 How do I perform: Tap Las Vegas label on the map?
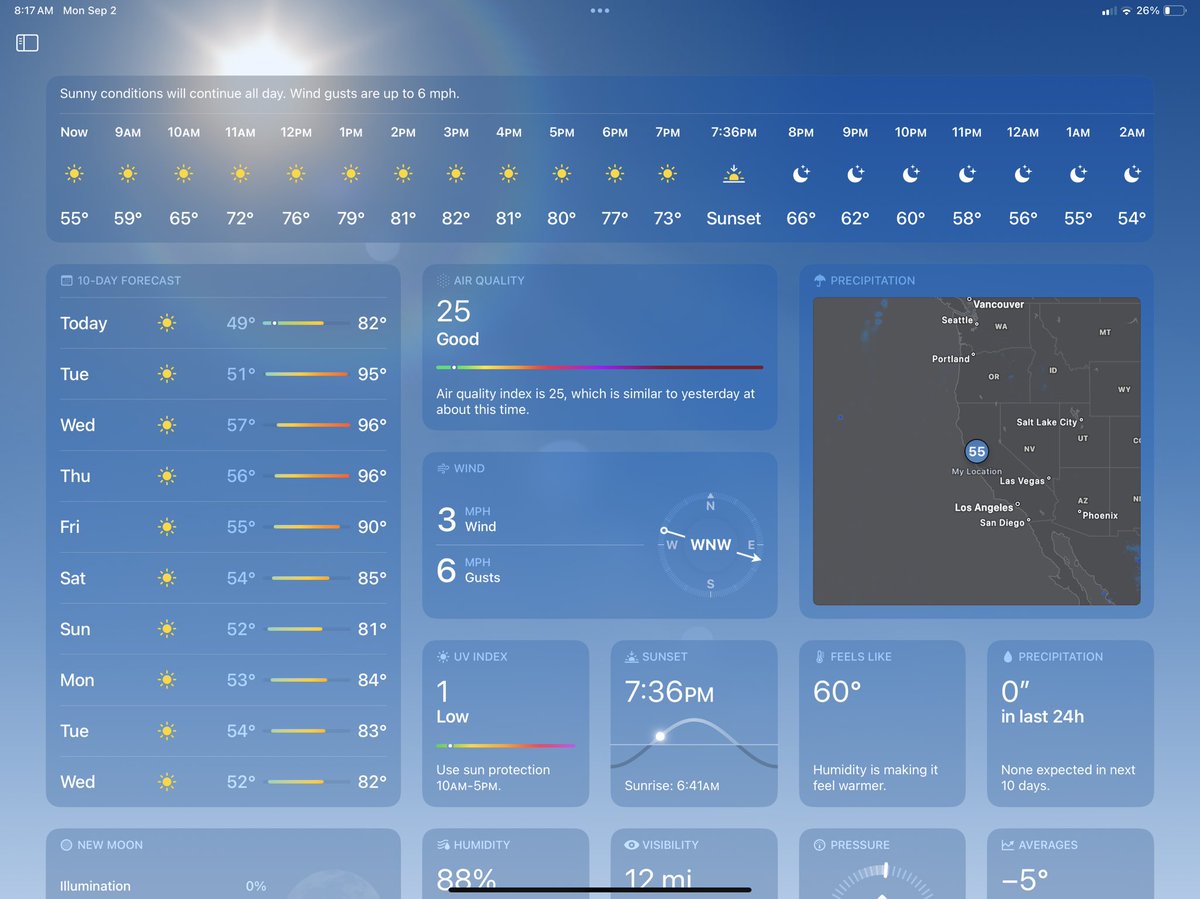click(x=1022, y=481)
